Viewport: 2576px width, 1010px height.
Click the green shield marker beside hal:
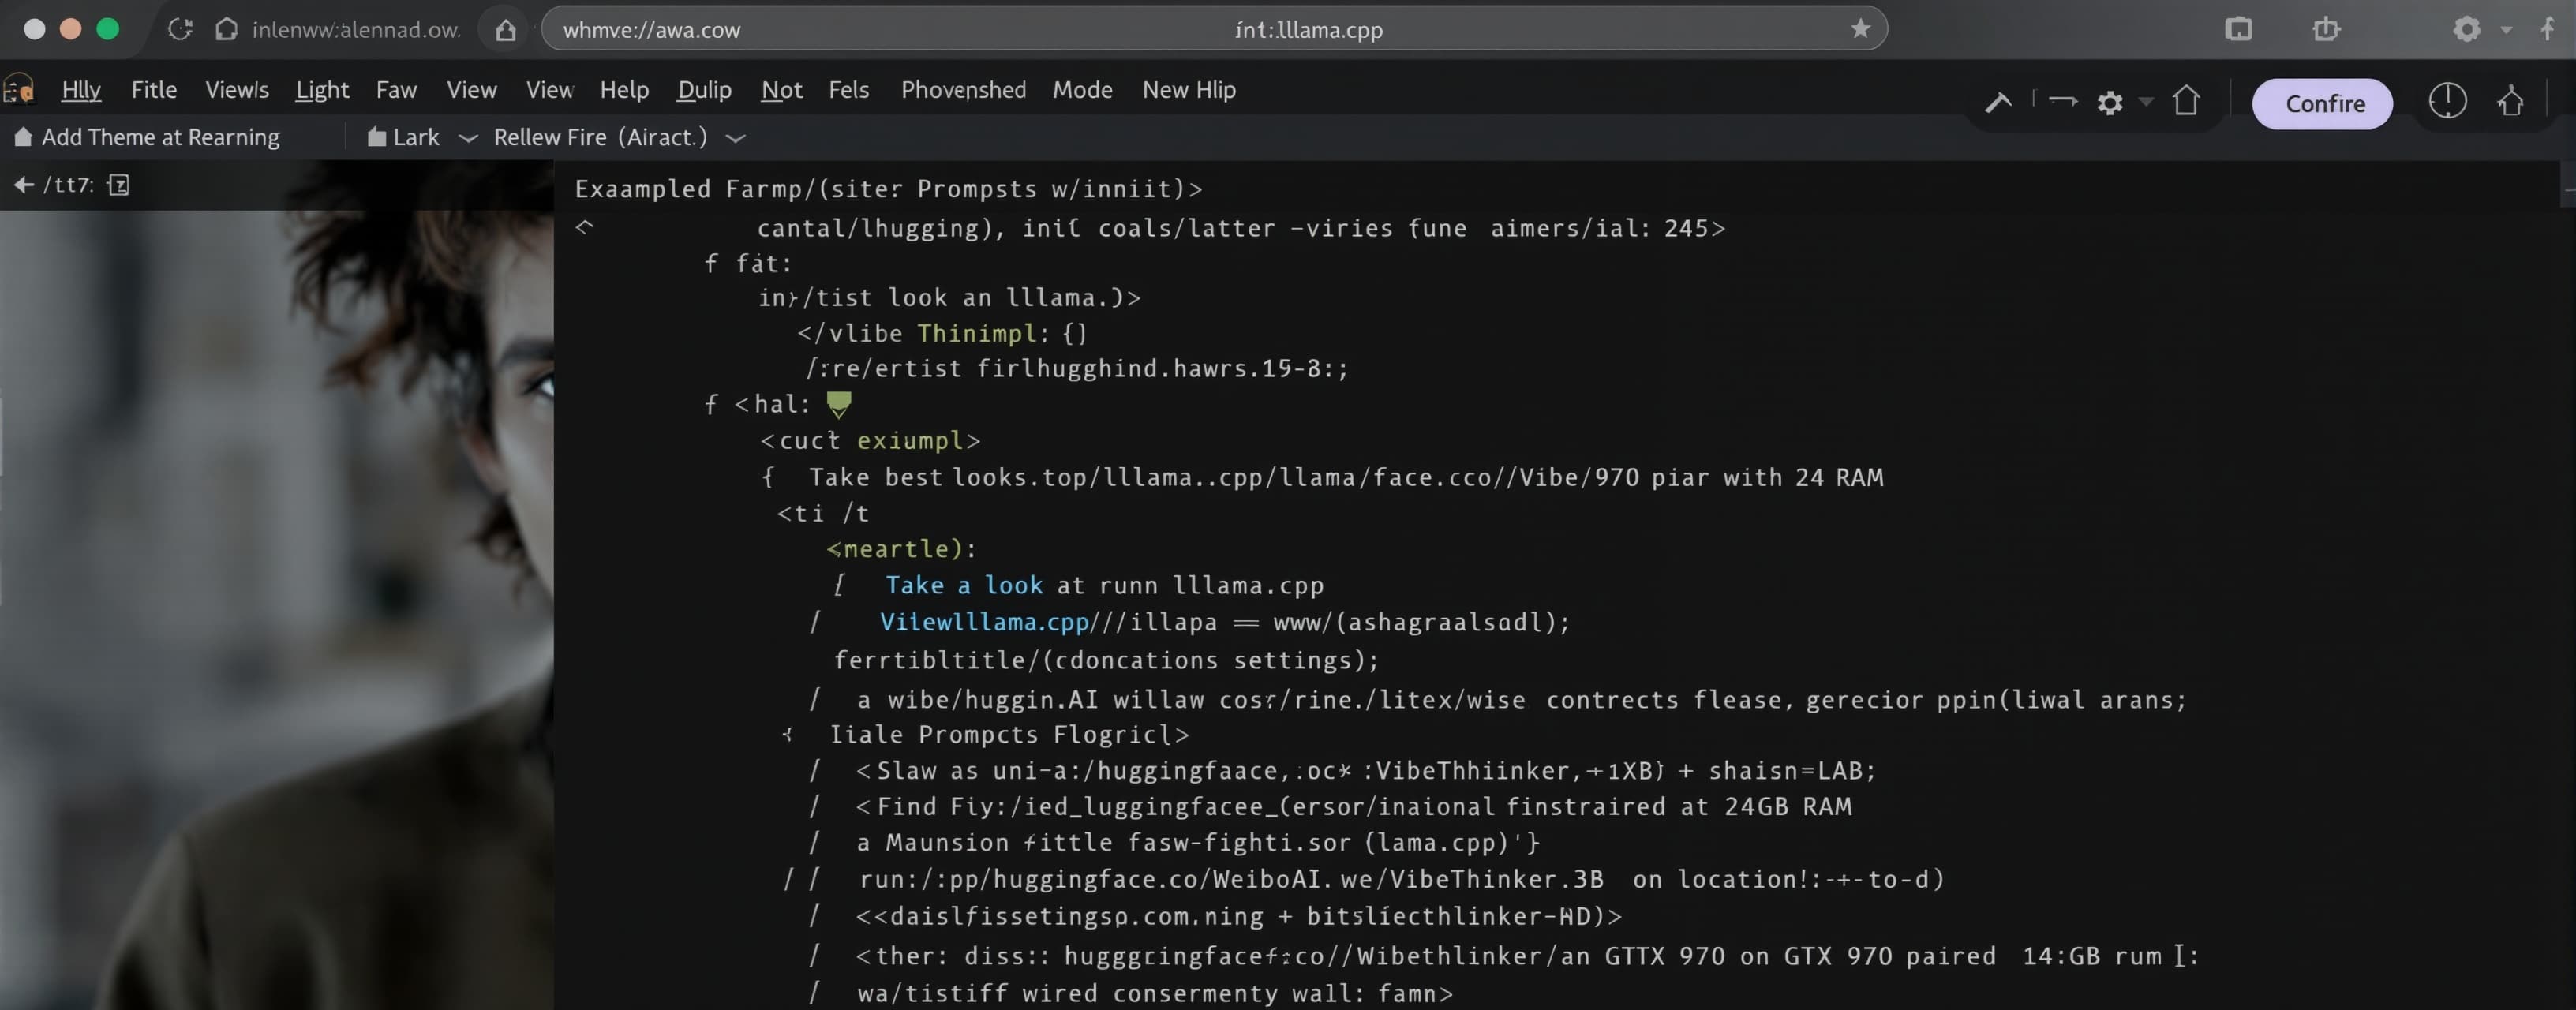click(838, 404)
